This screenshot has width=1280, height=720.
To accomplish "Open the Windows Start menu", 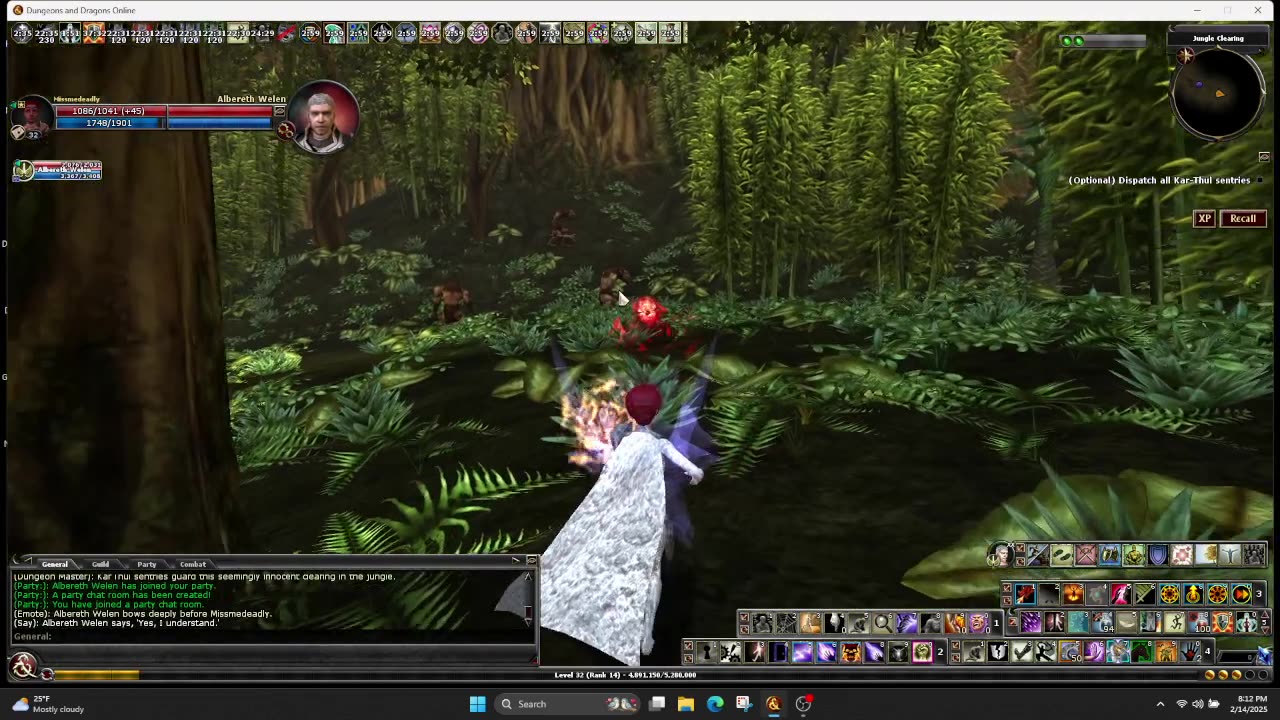I will tap(477, 704).
